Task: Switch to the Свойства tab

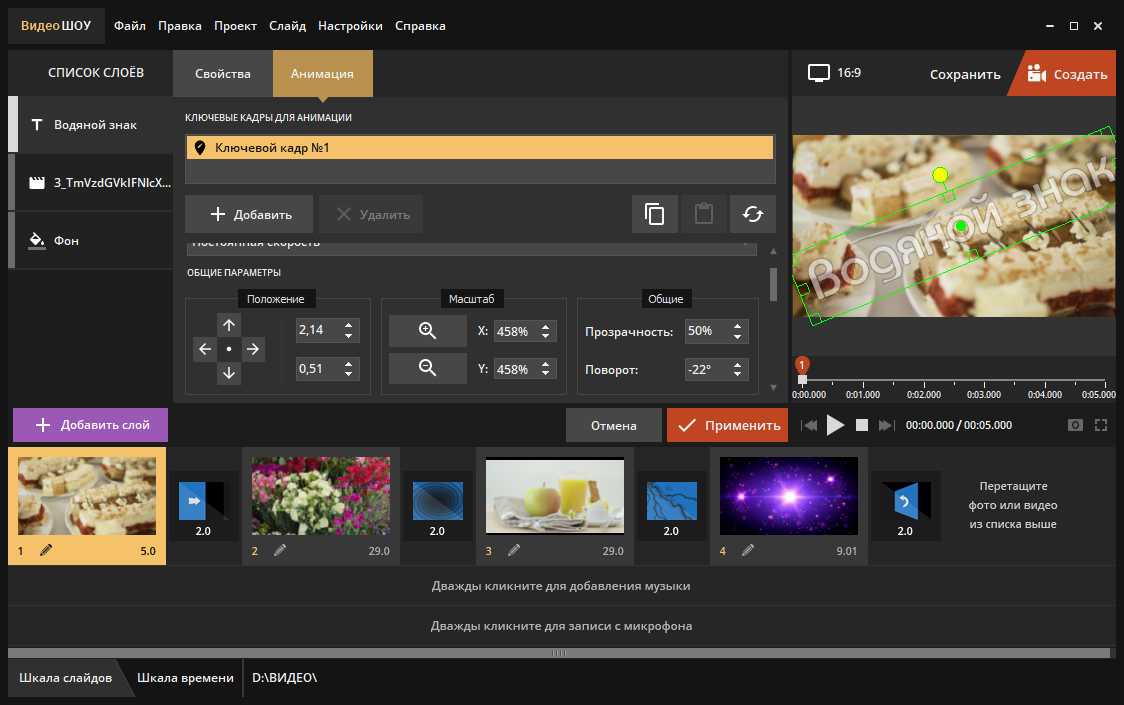Action: point(223,74)
